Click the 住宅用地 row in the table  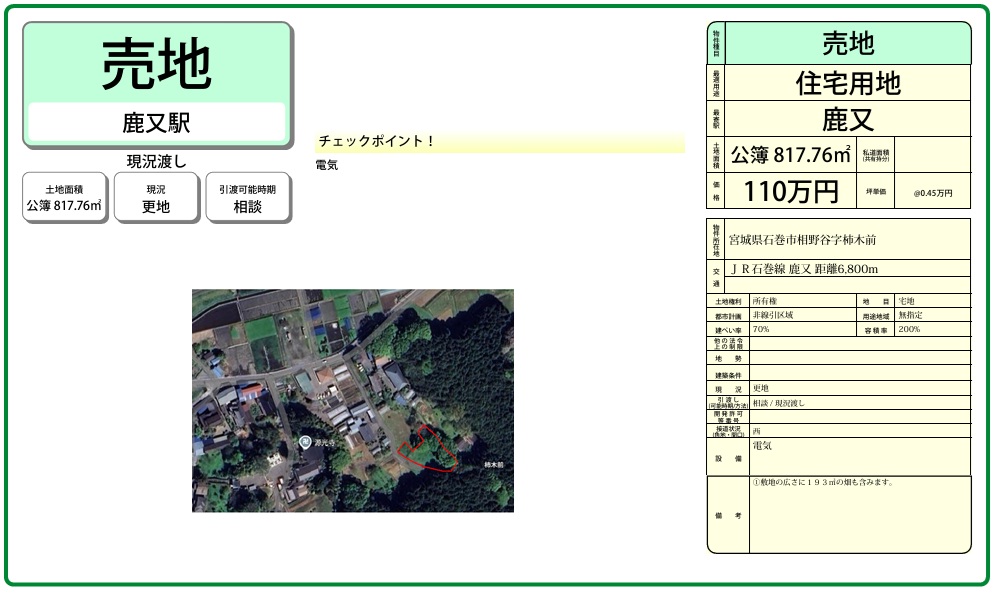(848, 83)
